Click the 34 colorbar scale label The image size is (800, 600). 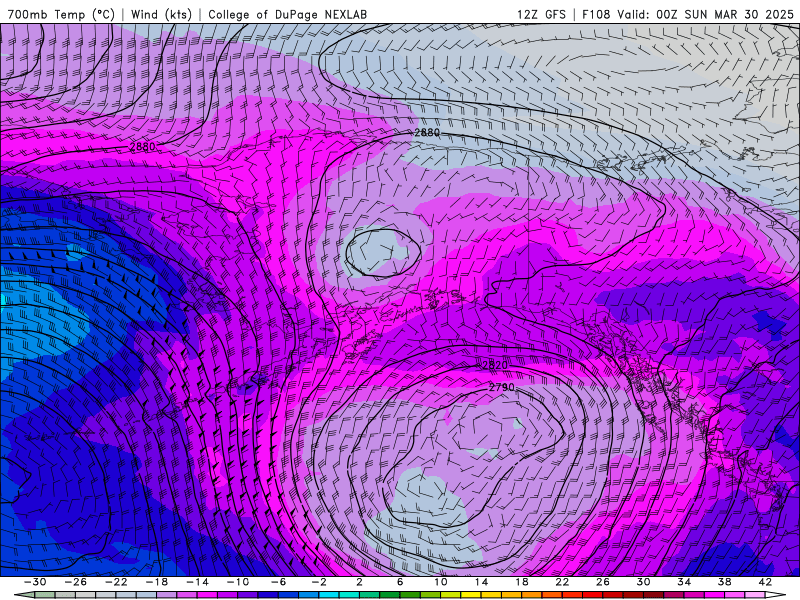684,582
